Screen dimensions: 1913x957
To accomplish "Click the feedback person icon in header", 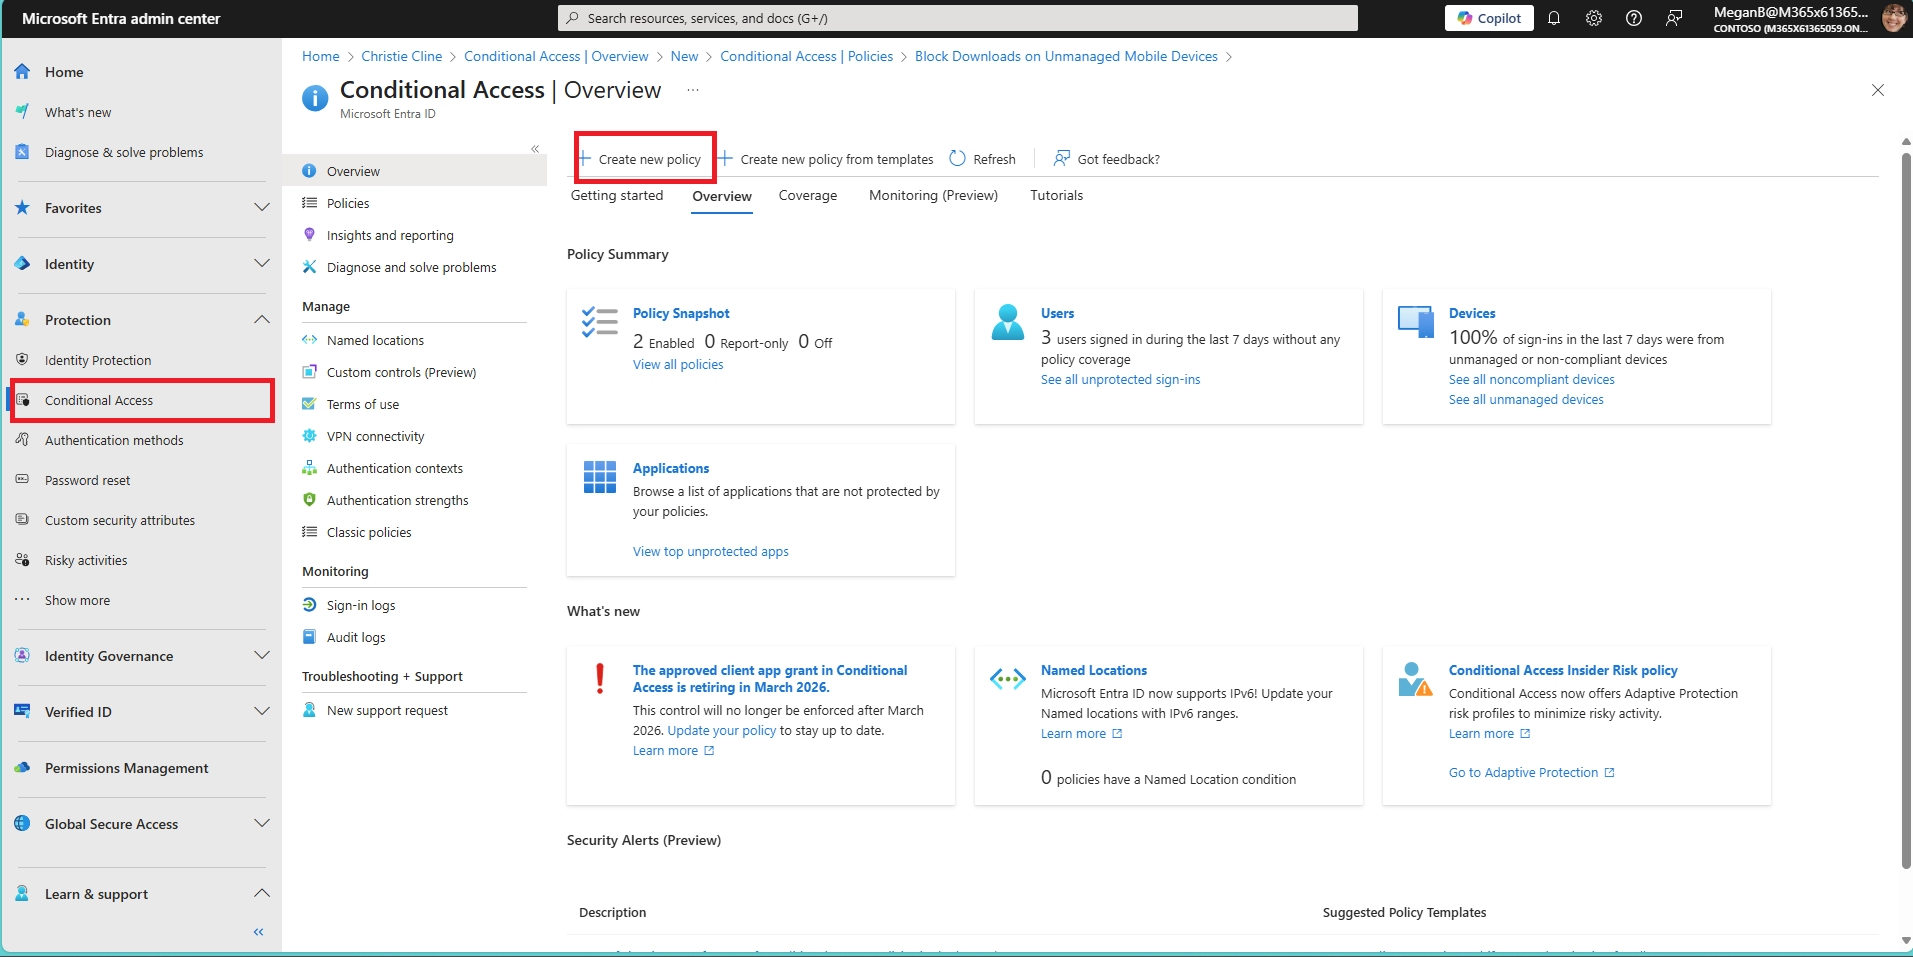I will click(x=1674, y=18).
